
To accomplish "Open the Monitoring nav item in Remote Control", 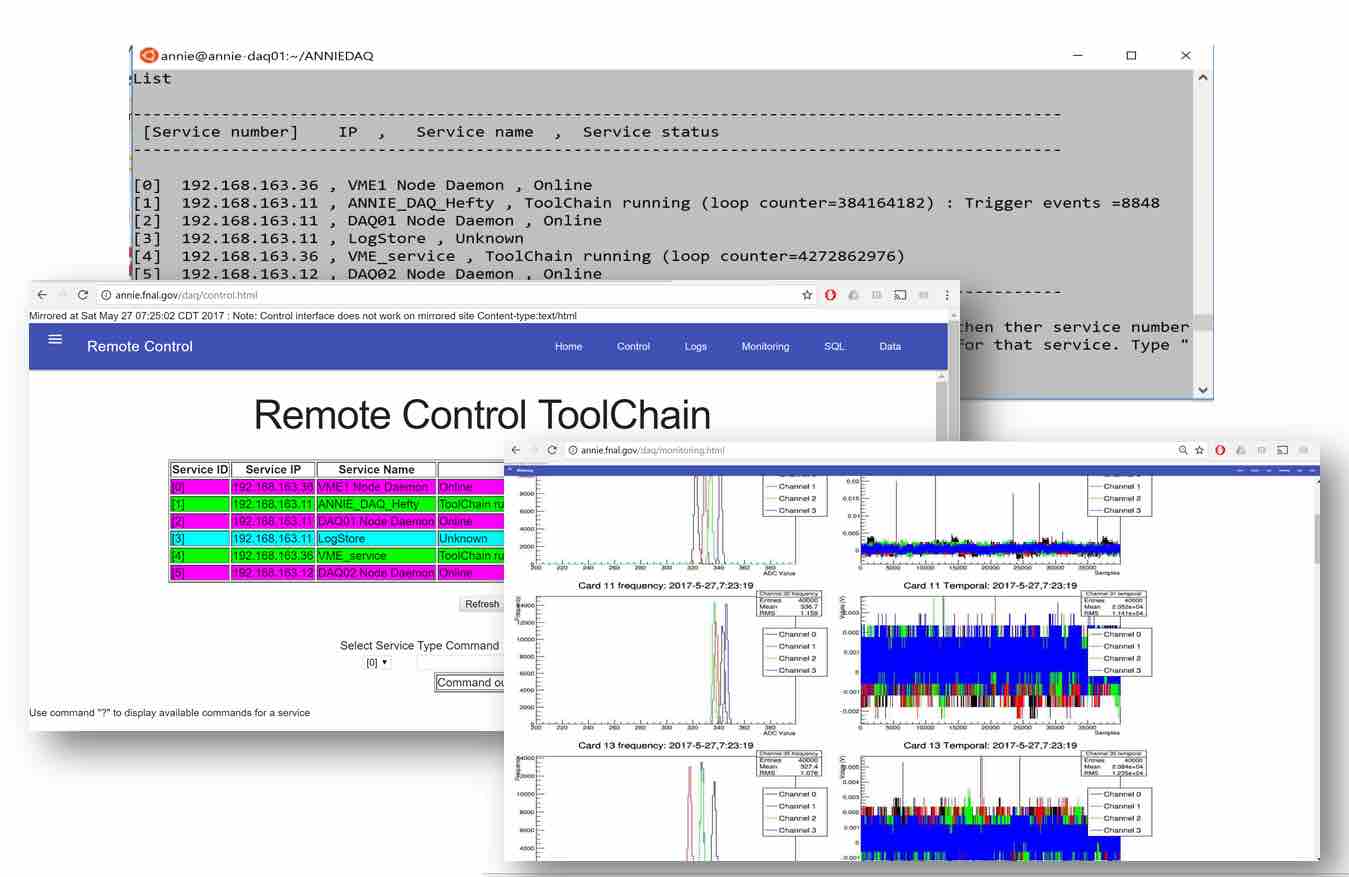I will pyautogui.click(x=765, y=346).
